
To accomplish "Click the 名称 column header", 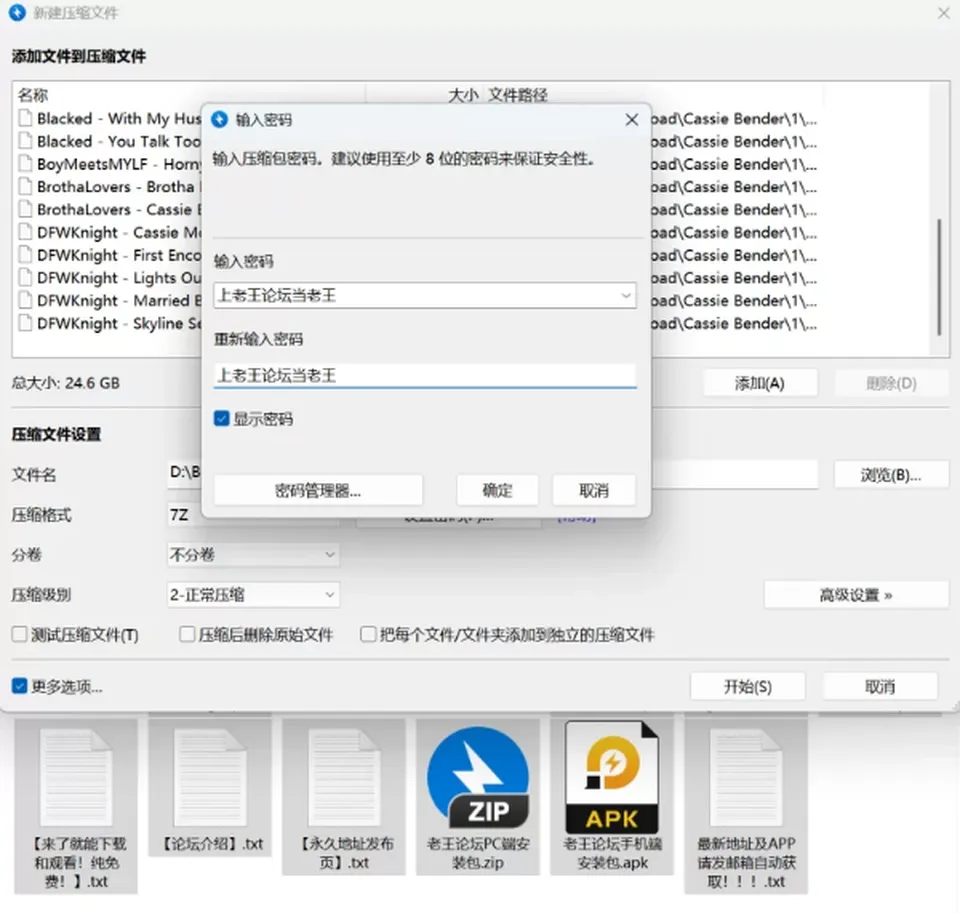I will [x=32, y=95].
